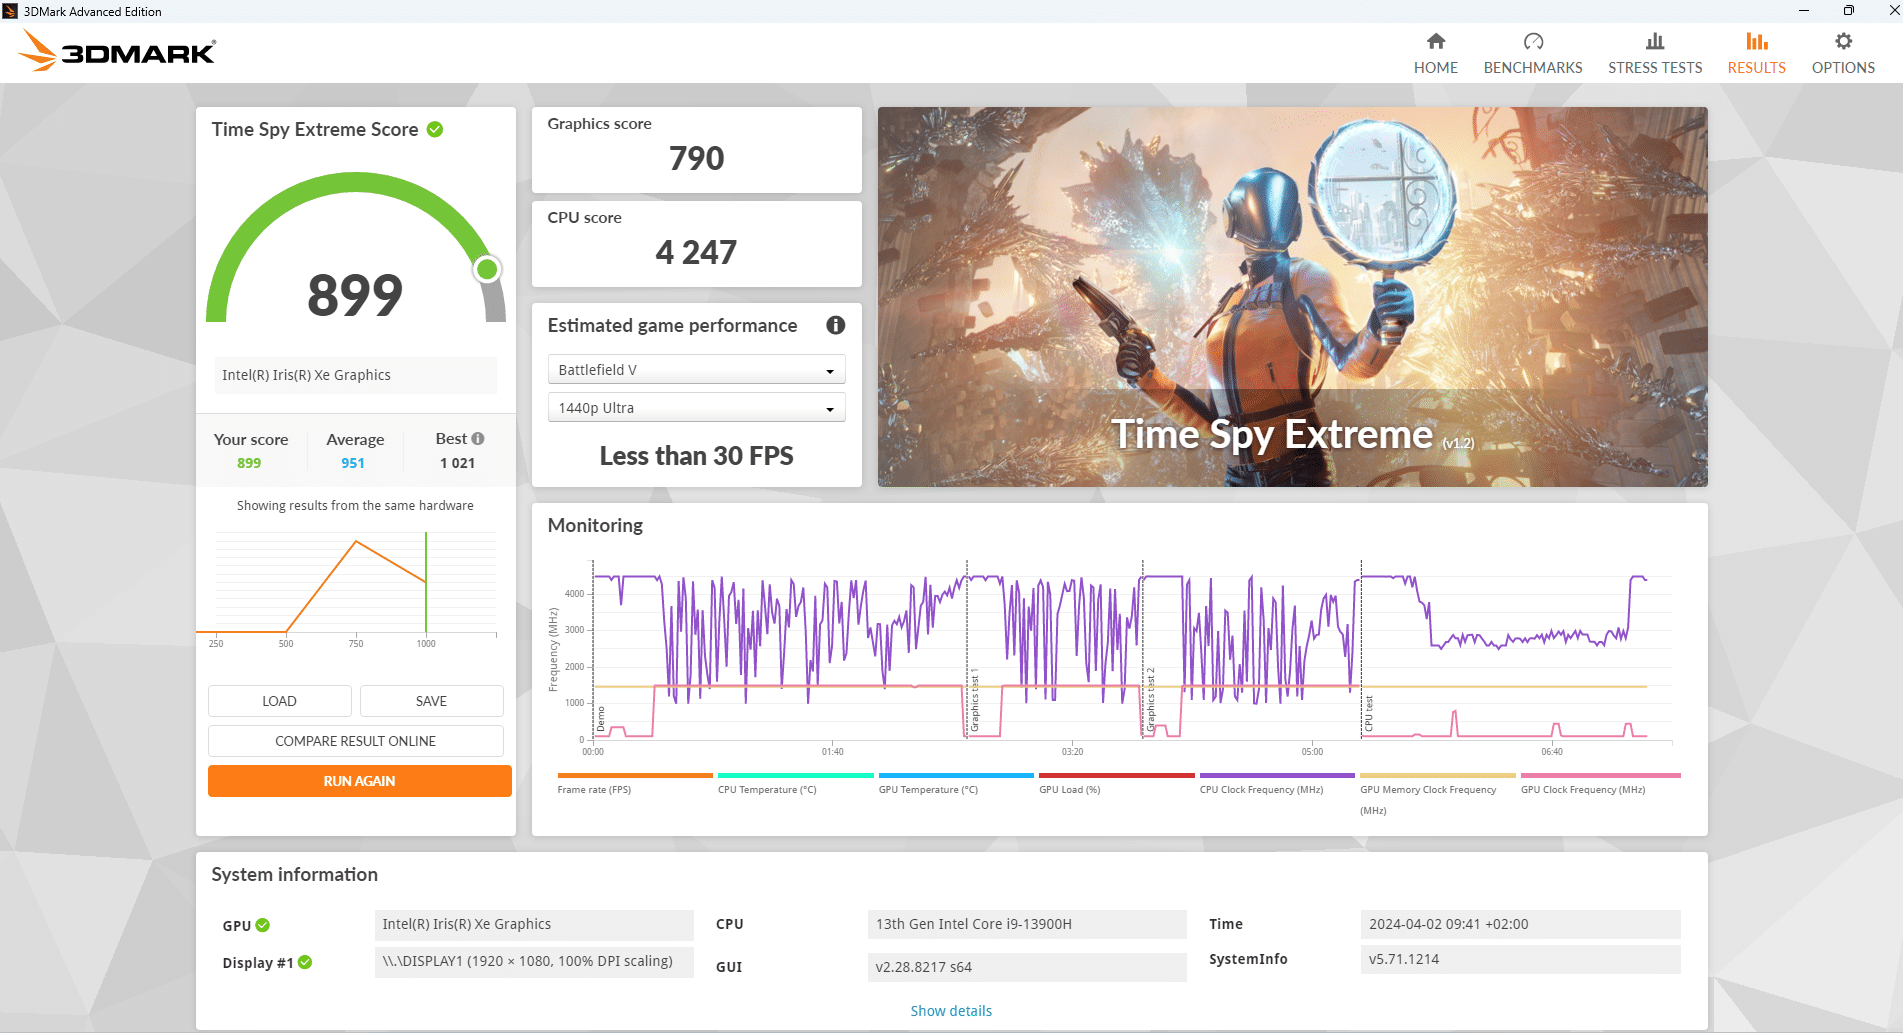Viewport: 1903px width, 1033px height.
Task: Click the green validation checkmark beside Time Spy Extreme Score
Action: click(x=435, y=129)
